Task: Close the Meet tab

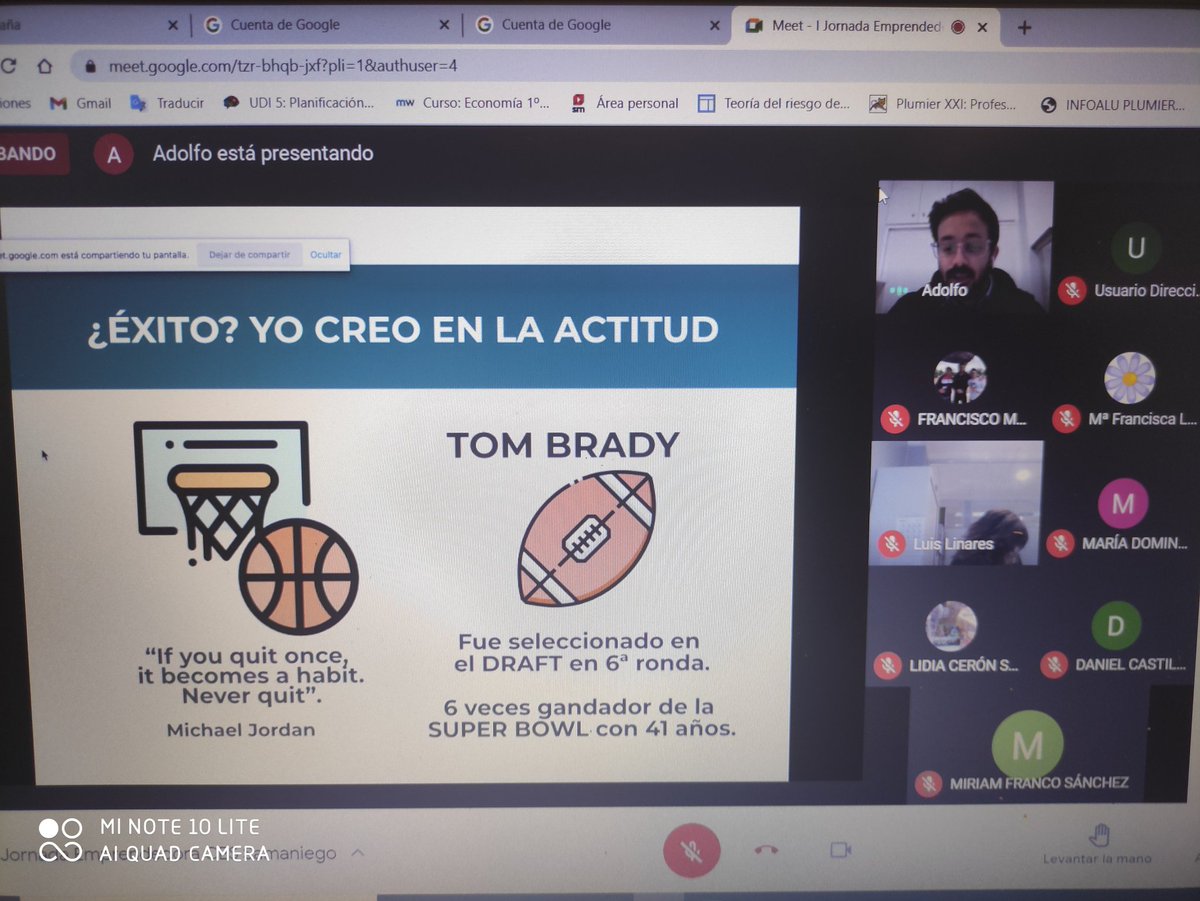Action: (x=982, y=27)
